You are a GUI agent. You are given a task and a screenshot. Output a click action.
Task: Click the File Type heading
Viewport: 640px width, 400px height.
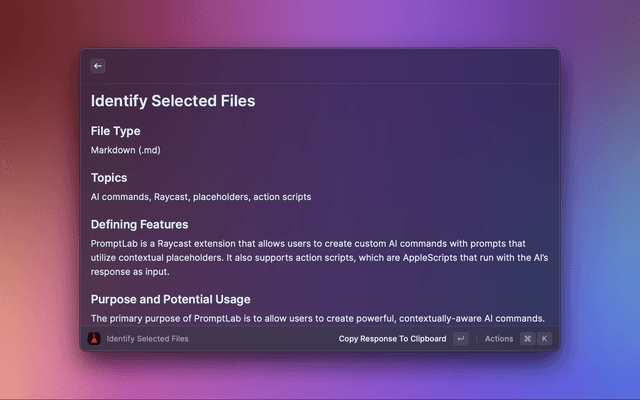point(116,131)
